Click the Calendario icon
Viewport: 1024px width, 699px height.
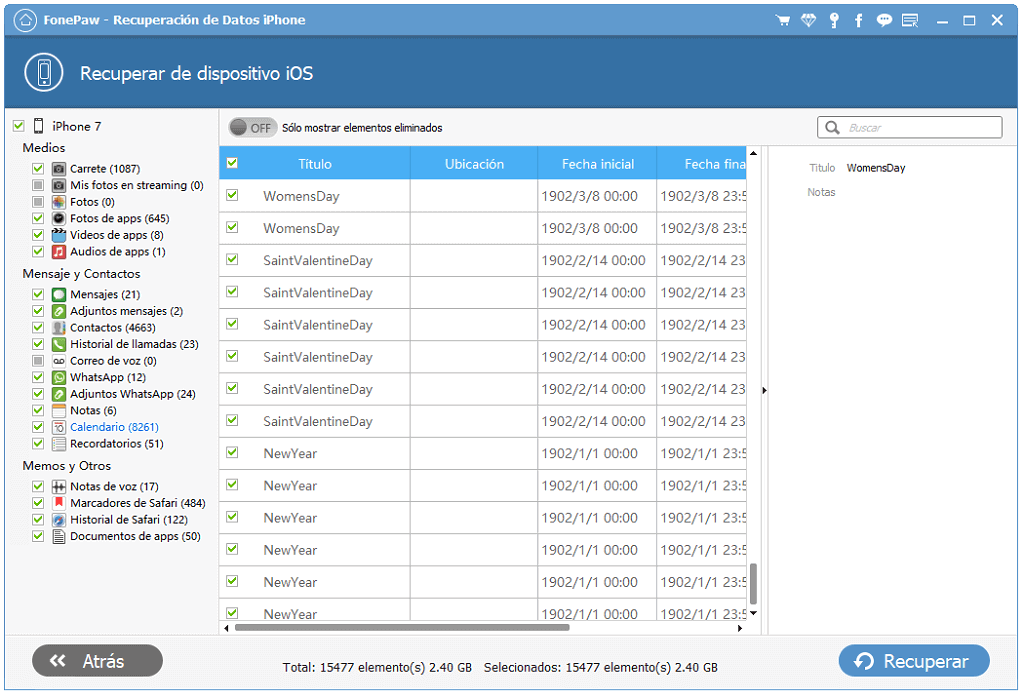(59, 427)
